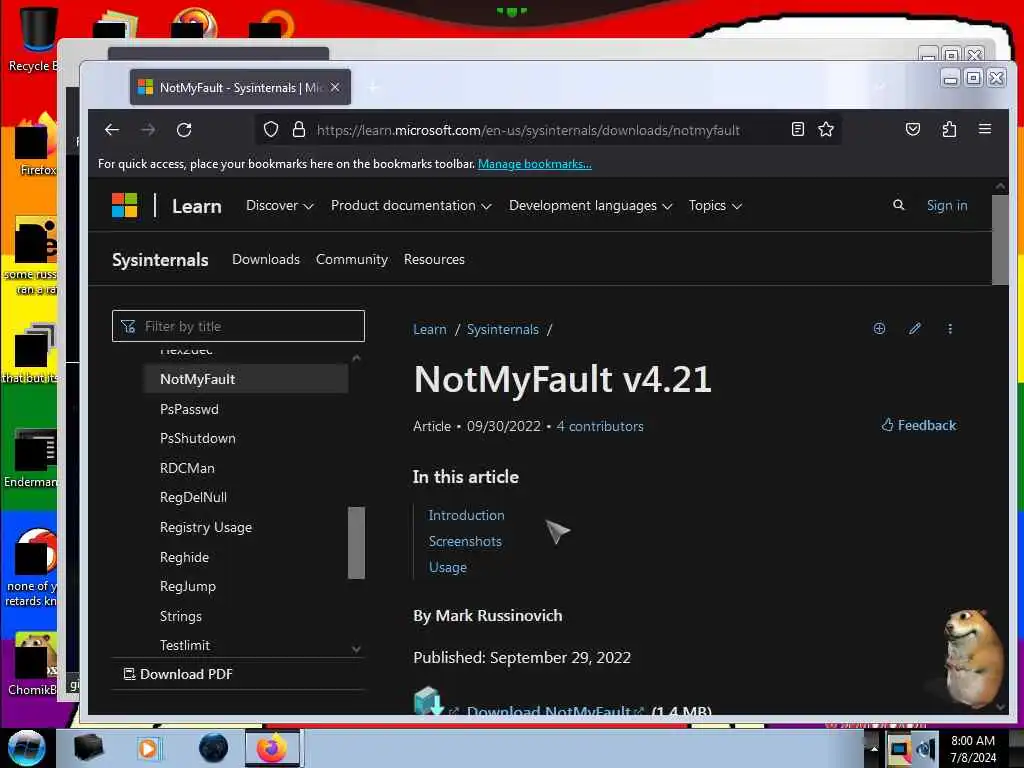
Task: Jump to Screenshots section
Action: click(465, 541)
